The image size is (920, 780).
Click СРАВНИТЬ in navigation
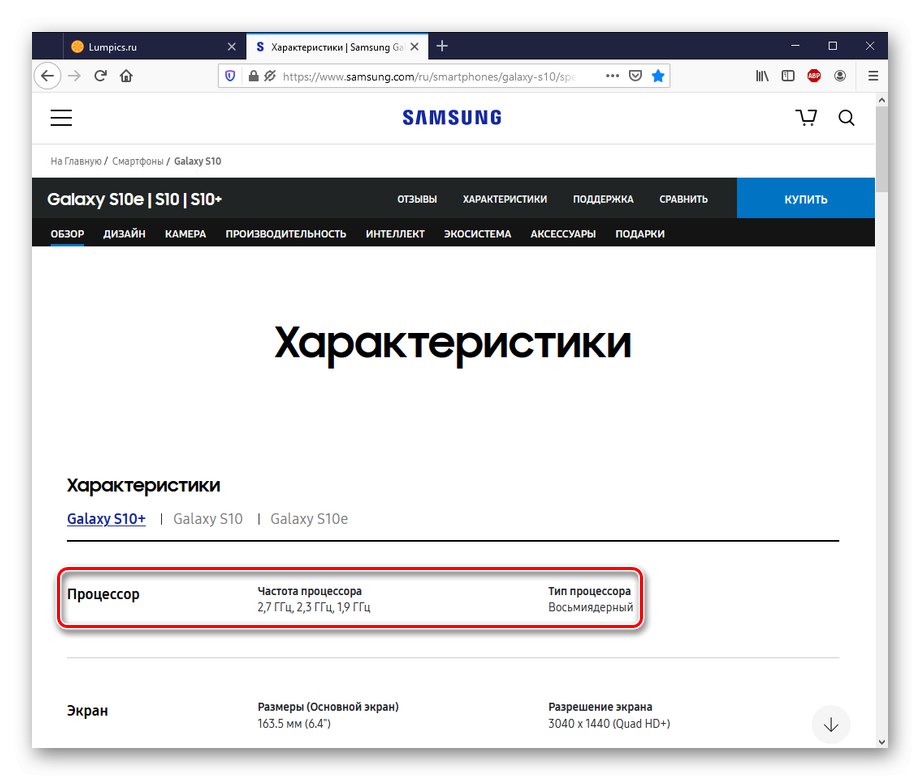[x=684, y=199]
